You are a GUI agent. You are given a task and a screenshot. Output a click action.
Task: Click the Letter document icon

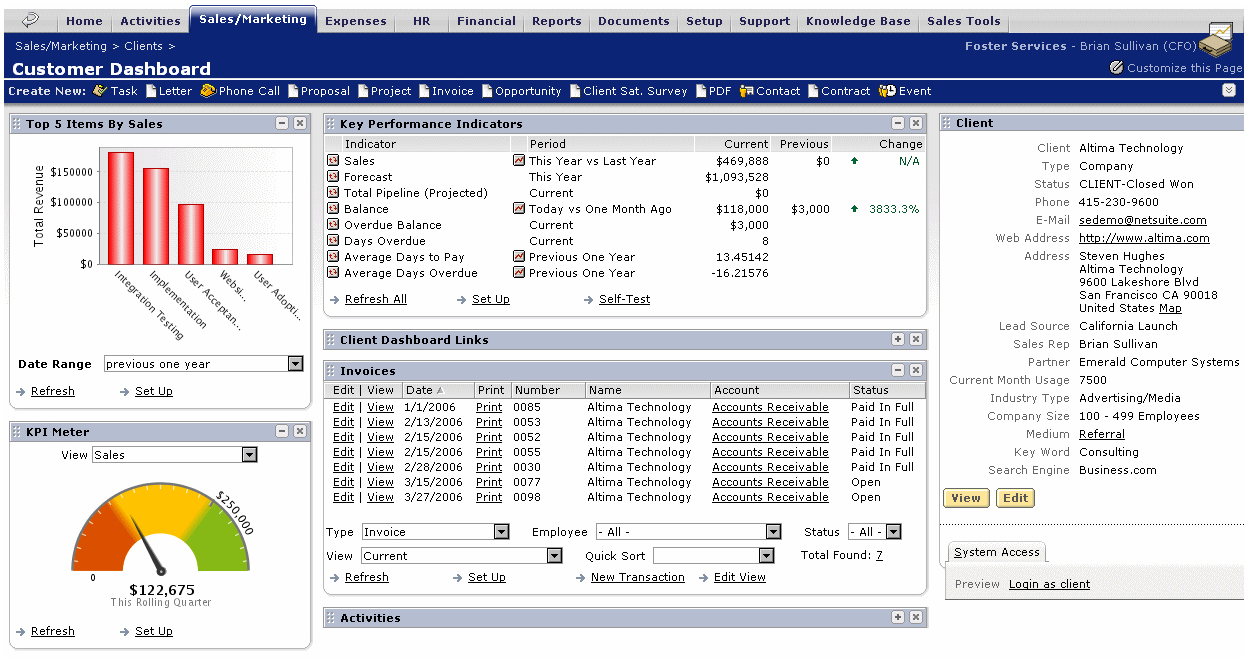point(152,91)
